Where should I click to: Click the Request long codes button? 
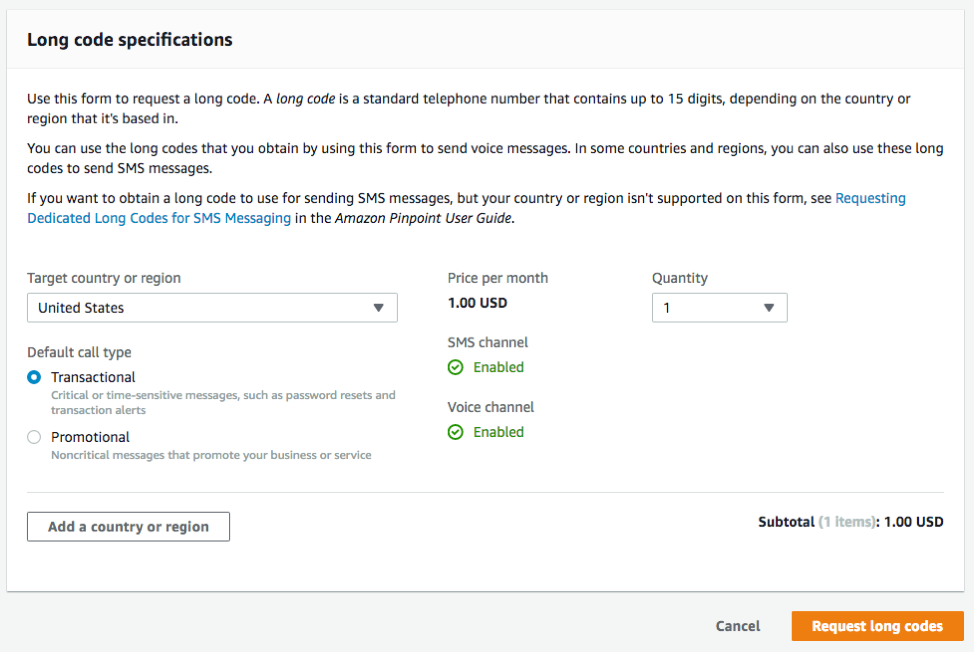877,625
